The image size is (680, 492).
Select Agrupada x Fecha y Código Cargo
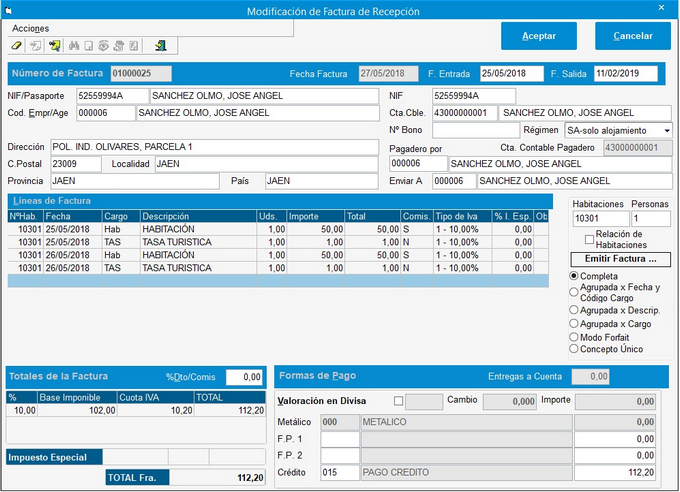[x=574, y=292]
